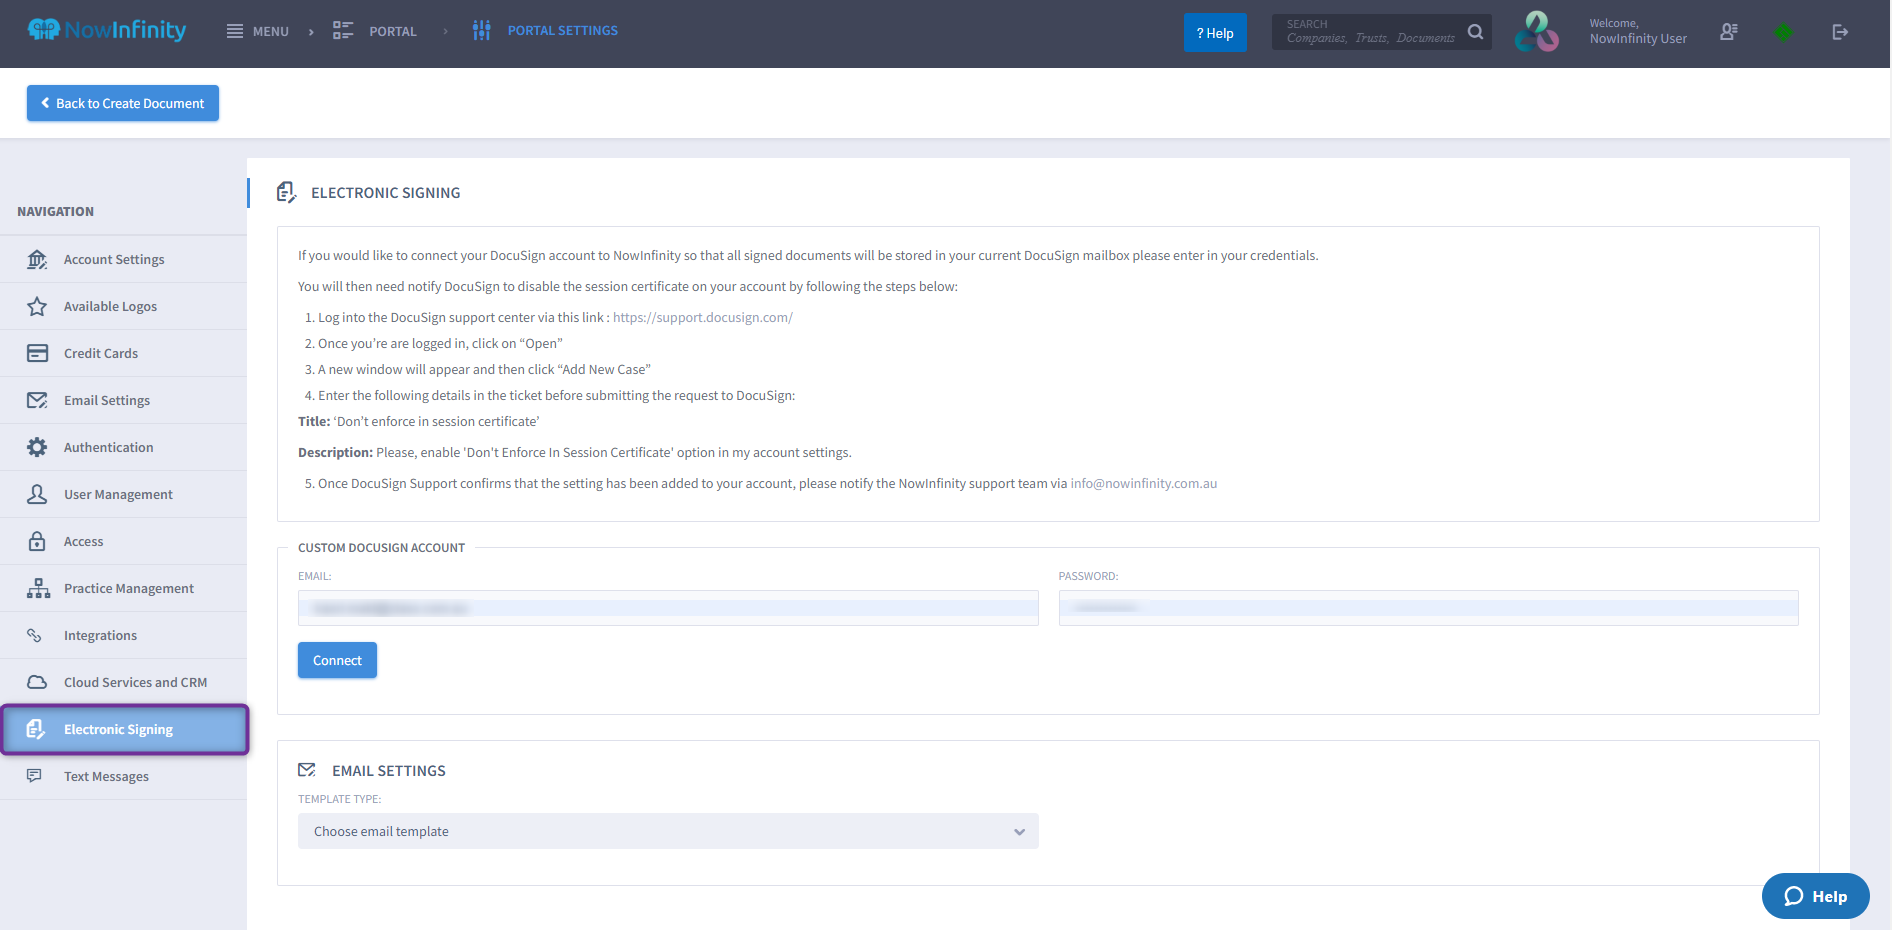Click the Account Settings bank icon
Viewport: 1892px width, 930px height.
37,259
